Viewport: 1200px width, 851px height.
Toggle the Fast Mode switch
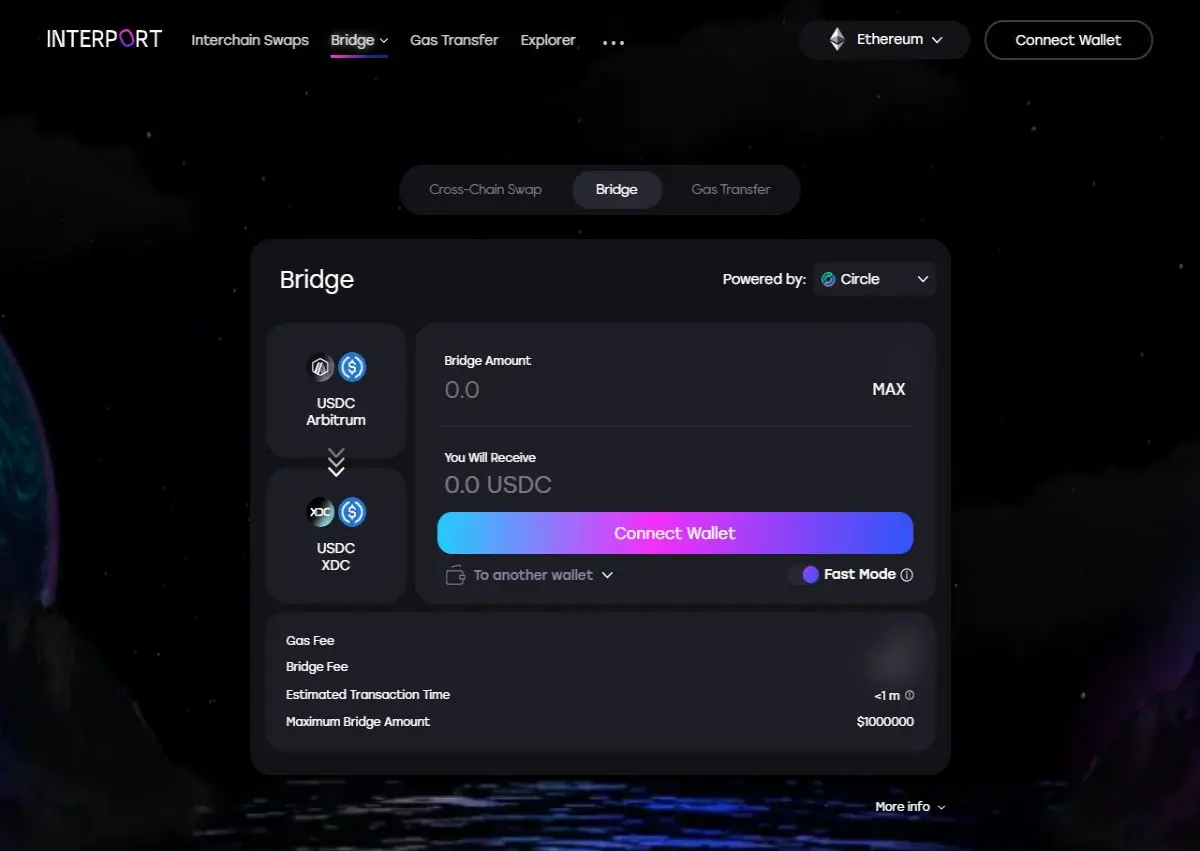pyautogui.click(x=804, y=575)
